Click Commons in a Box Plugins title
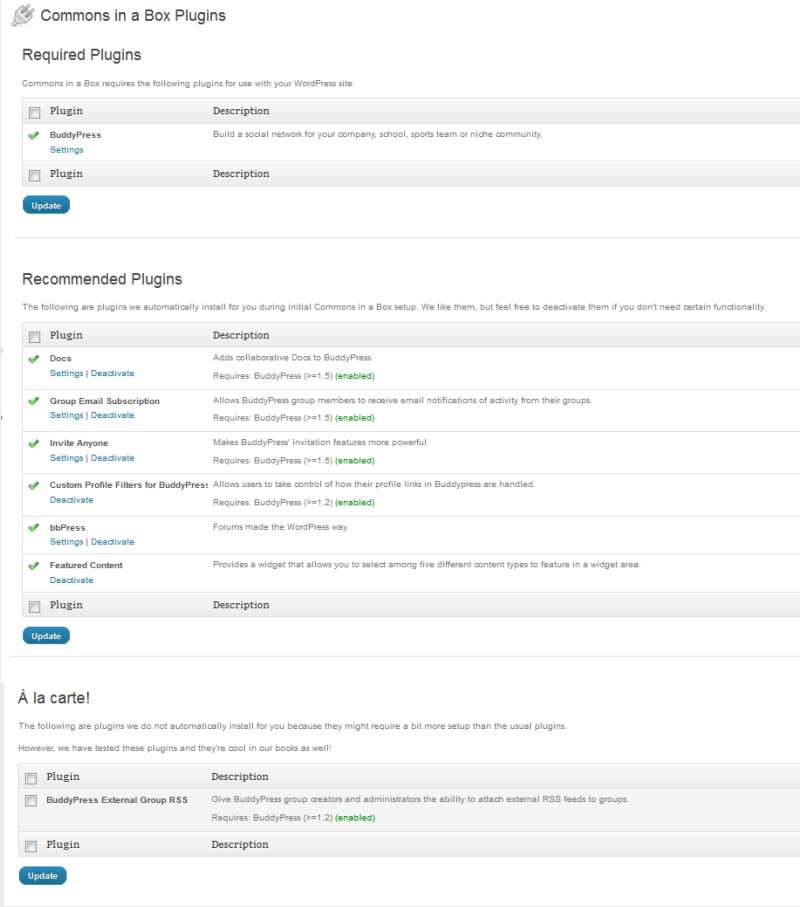Image resolution: width=800 pixels, height=907 pixels. [x=133, y=16]
